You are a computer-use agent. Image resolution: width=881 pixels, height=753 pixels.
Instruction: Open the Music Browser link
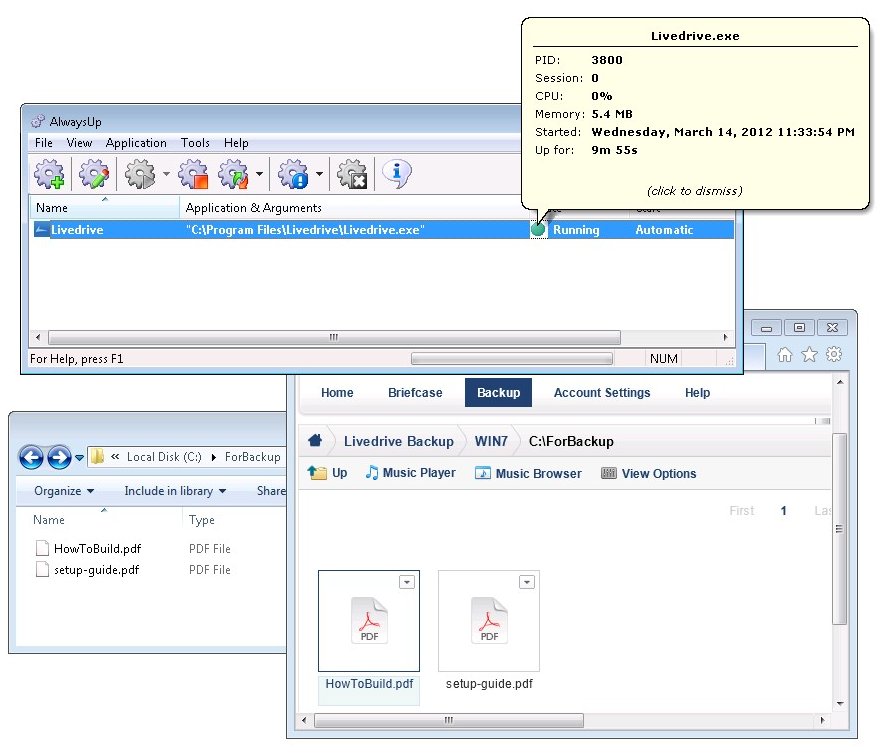pos(528,473)
